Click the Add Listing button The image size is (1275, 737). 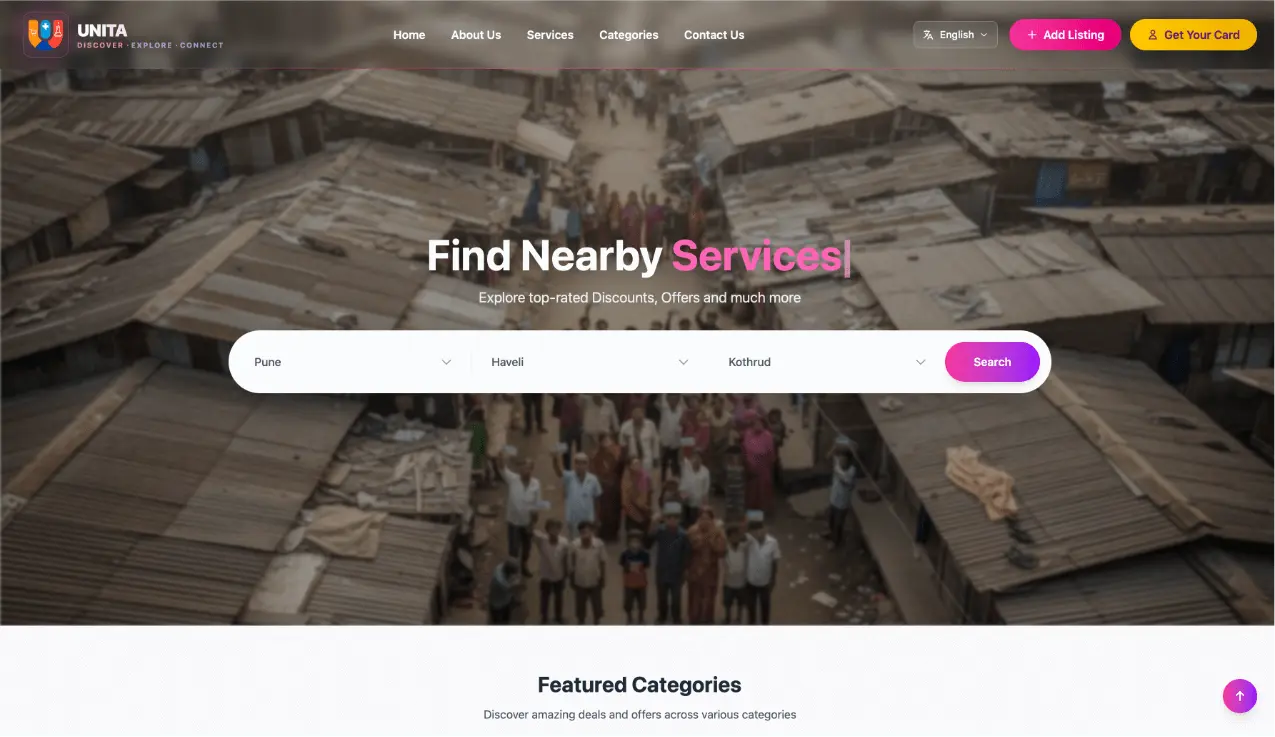1065,35
